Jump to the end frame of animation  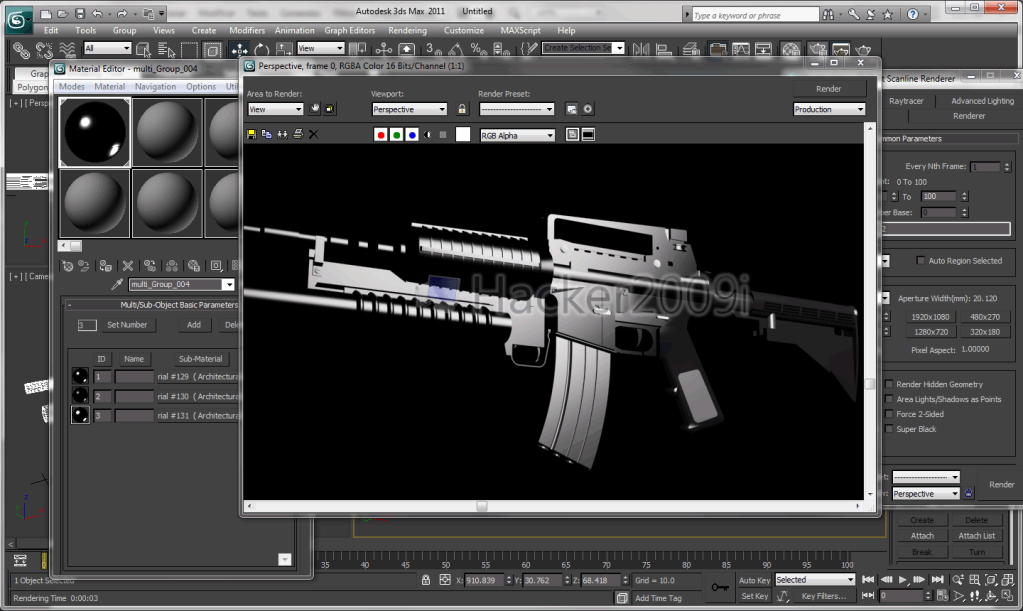(938, 580)
